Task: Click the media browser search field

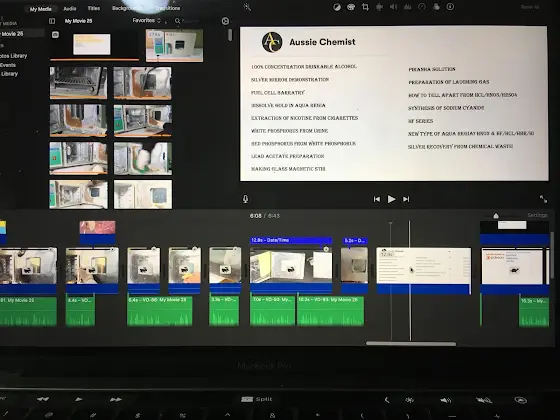Action: click(189, 21)
